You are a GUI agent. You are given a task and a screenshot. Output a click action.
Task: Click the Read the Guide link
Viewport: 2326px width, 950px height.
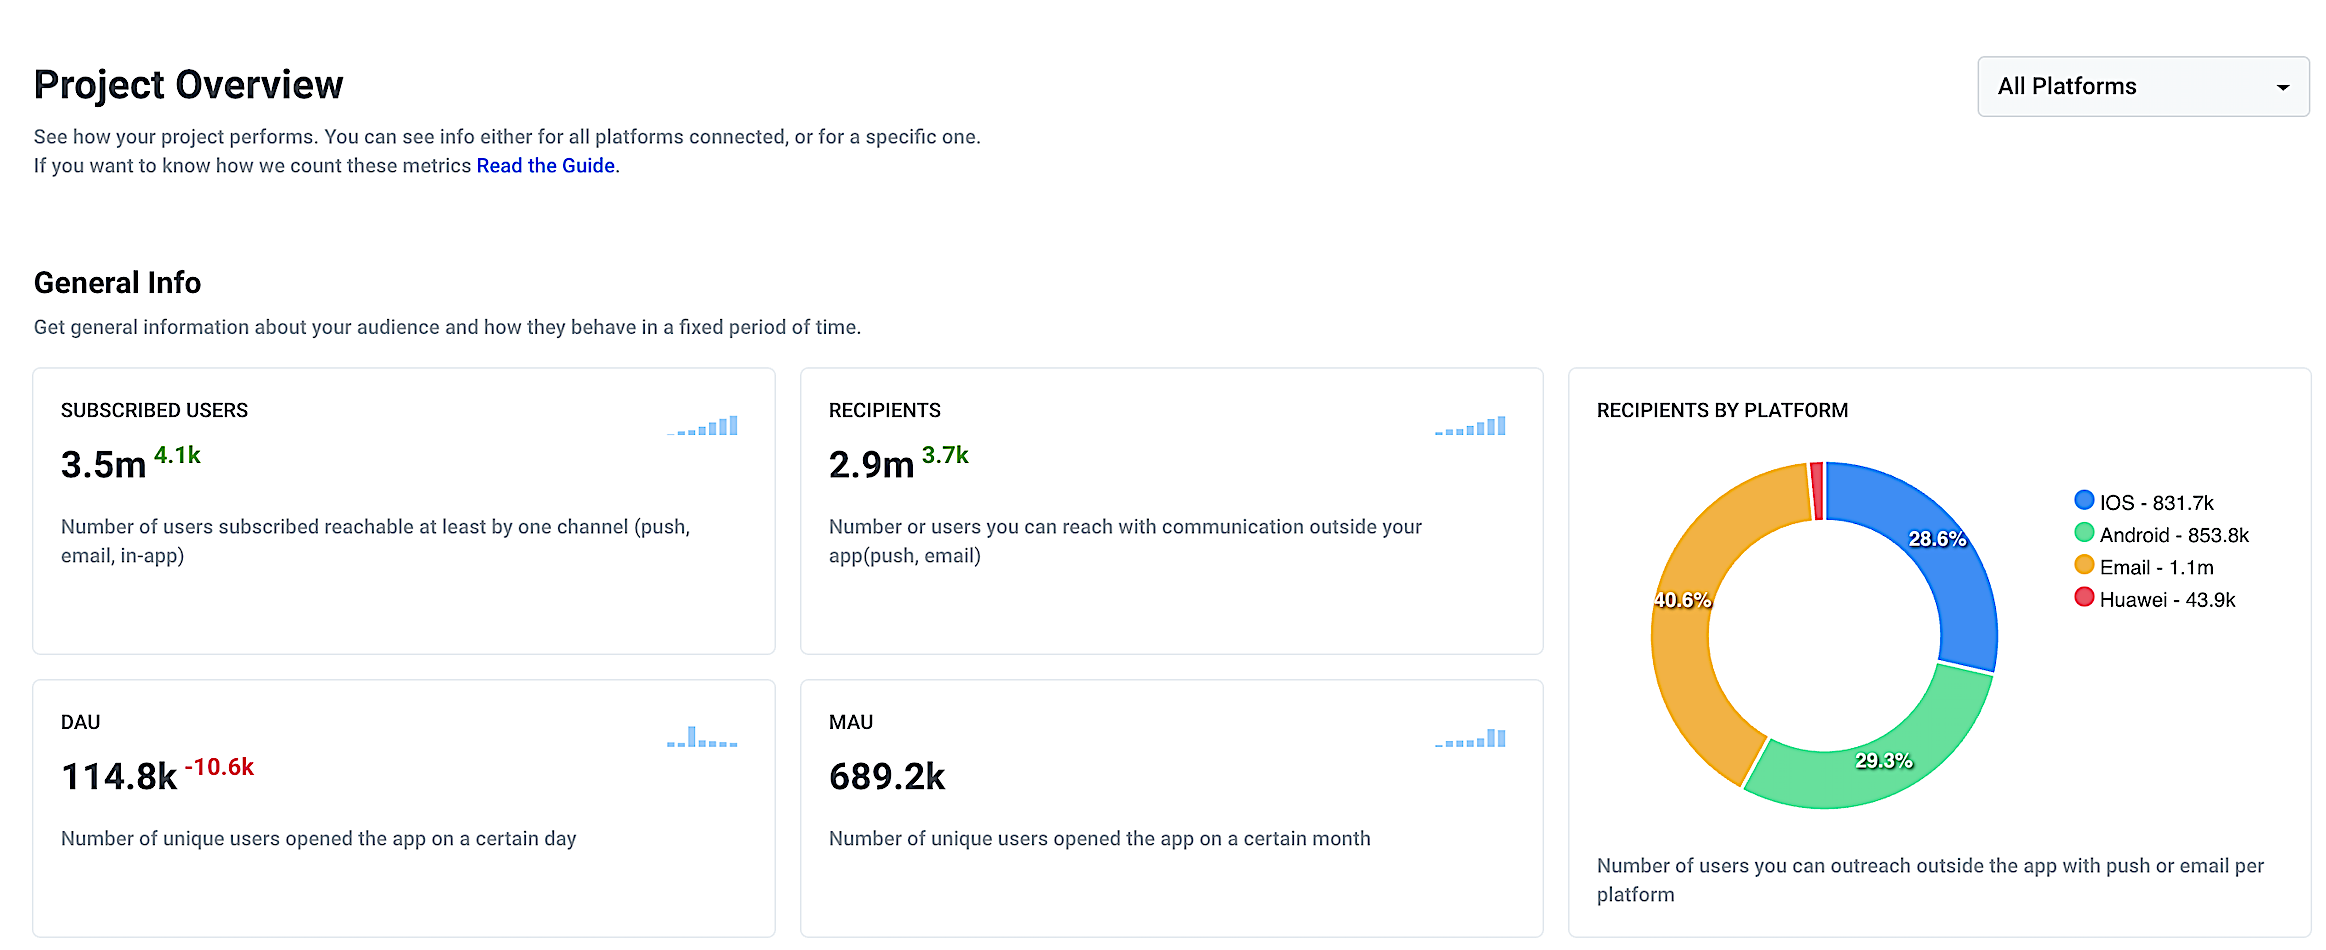point(545,166)
